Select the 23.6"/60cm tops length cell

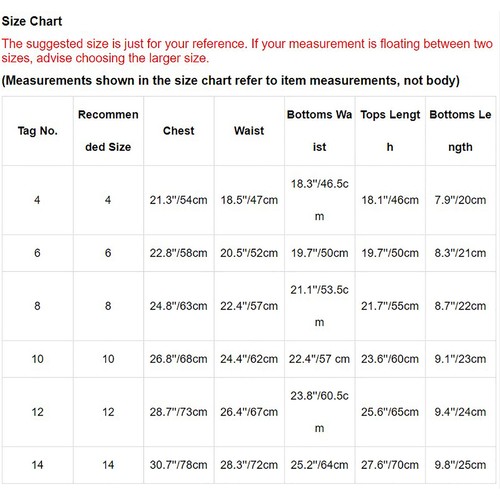pyautogui.click(x=390, y=359)
